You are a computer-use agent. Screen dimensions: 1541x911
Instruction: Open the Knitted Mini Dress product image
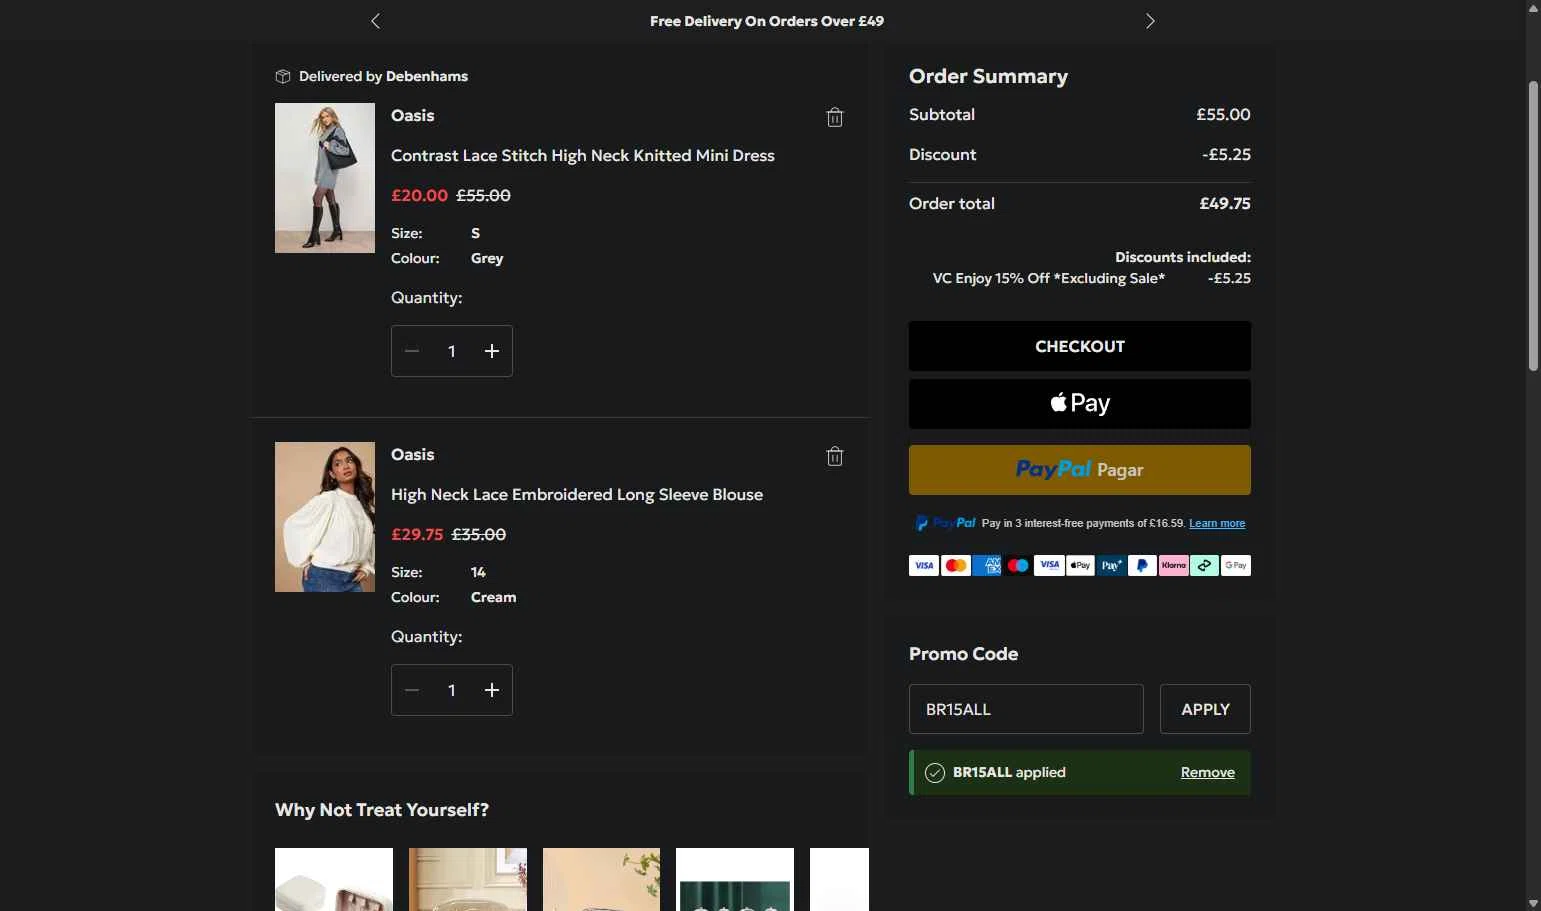pyautogui.click(x=325, y=178)
